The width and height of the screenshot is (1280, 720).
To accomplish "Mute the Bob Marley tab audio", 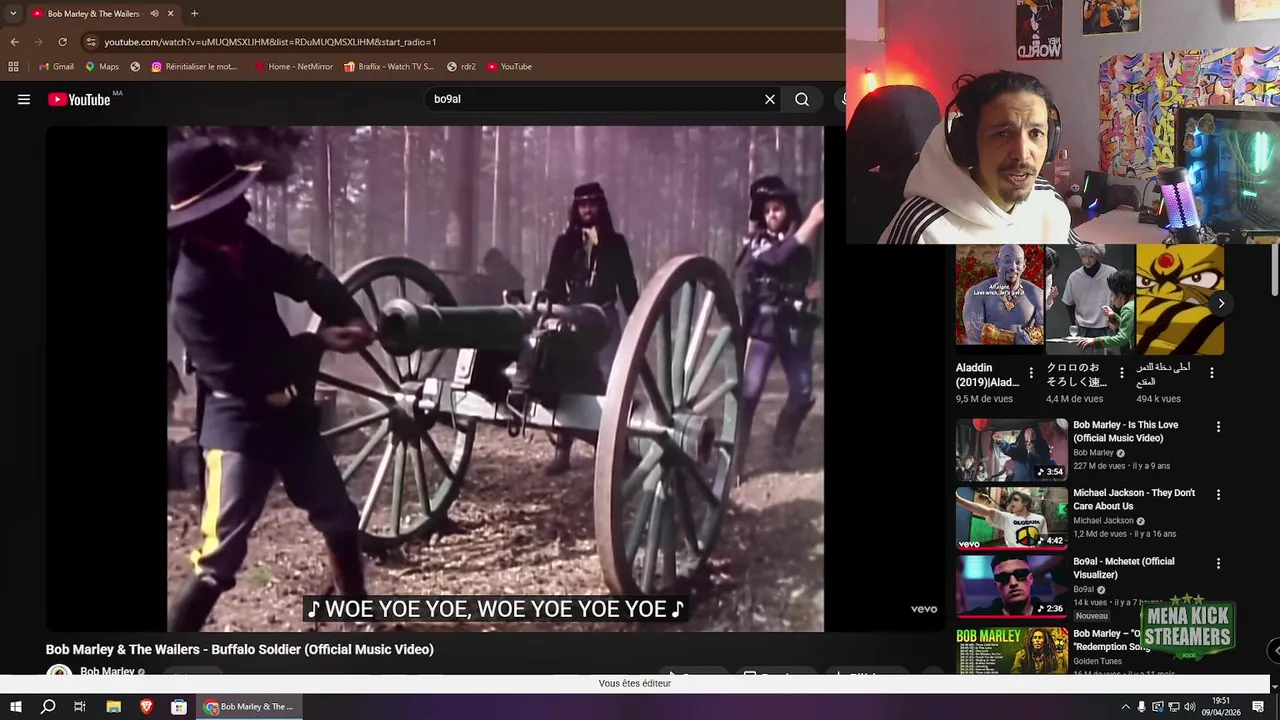I will coord(154,14).
